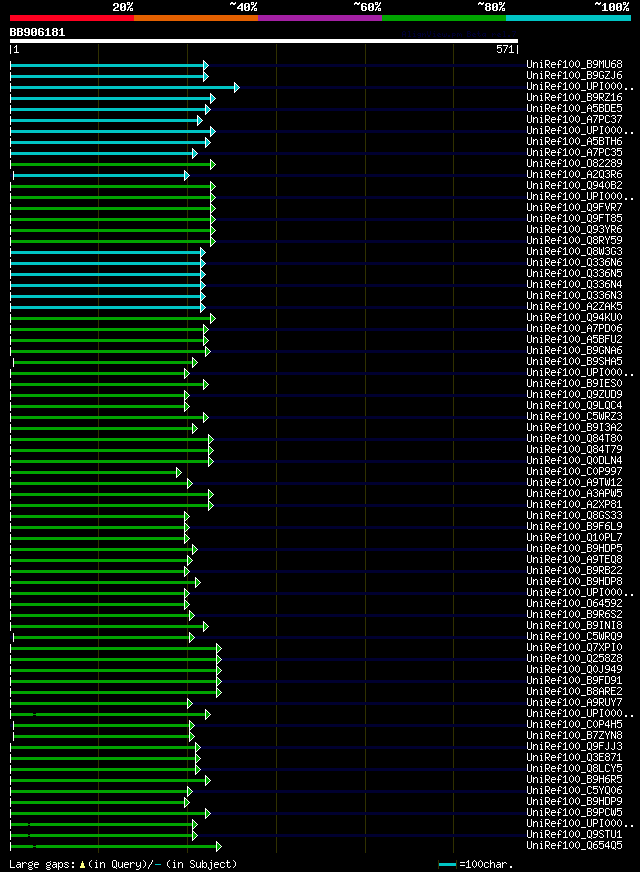The width and height of the screenshot is (640, 872).
Task: Click the cyan alignment bar for UniRef100_B9MU68
Action: pos(110,65)
